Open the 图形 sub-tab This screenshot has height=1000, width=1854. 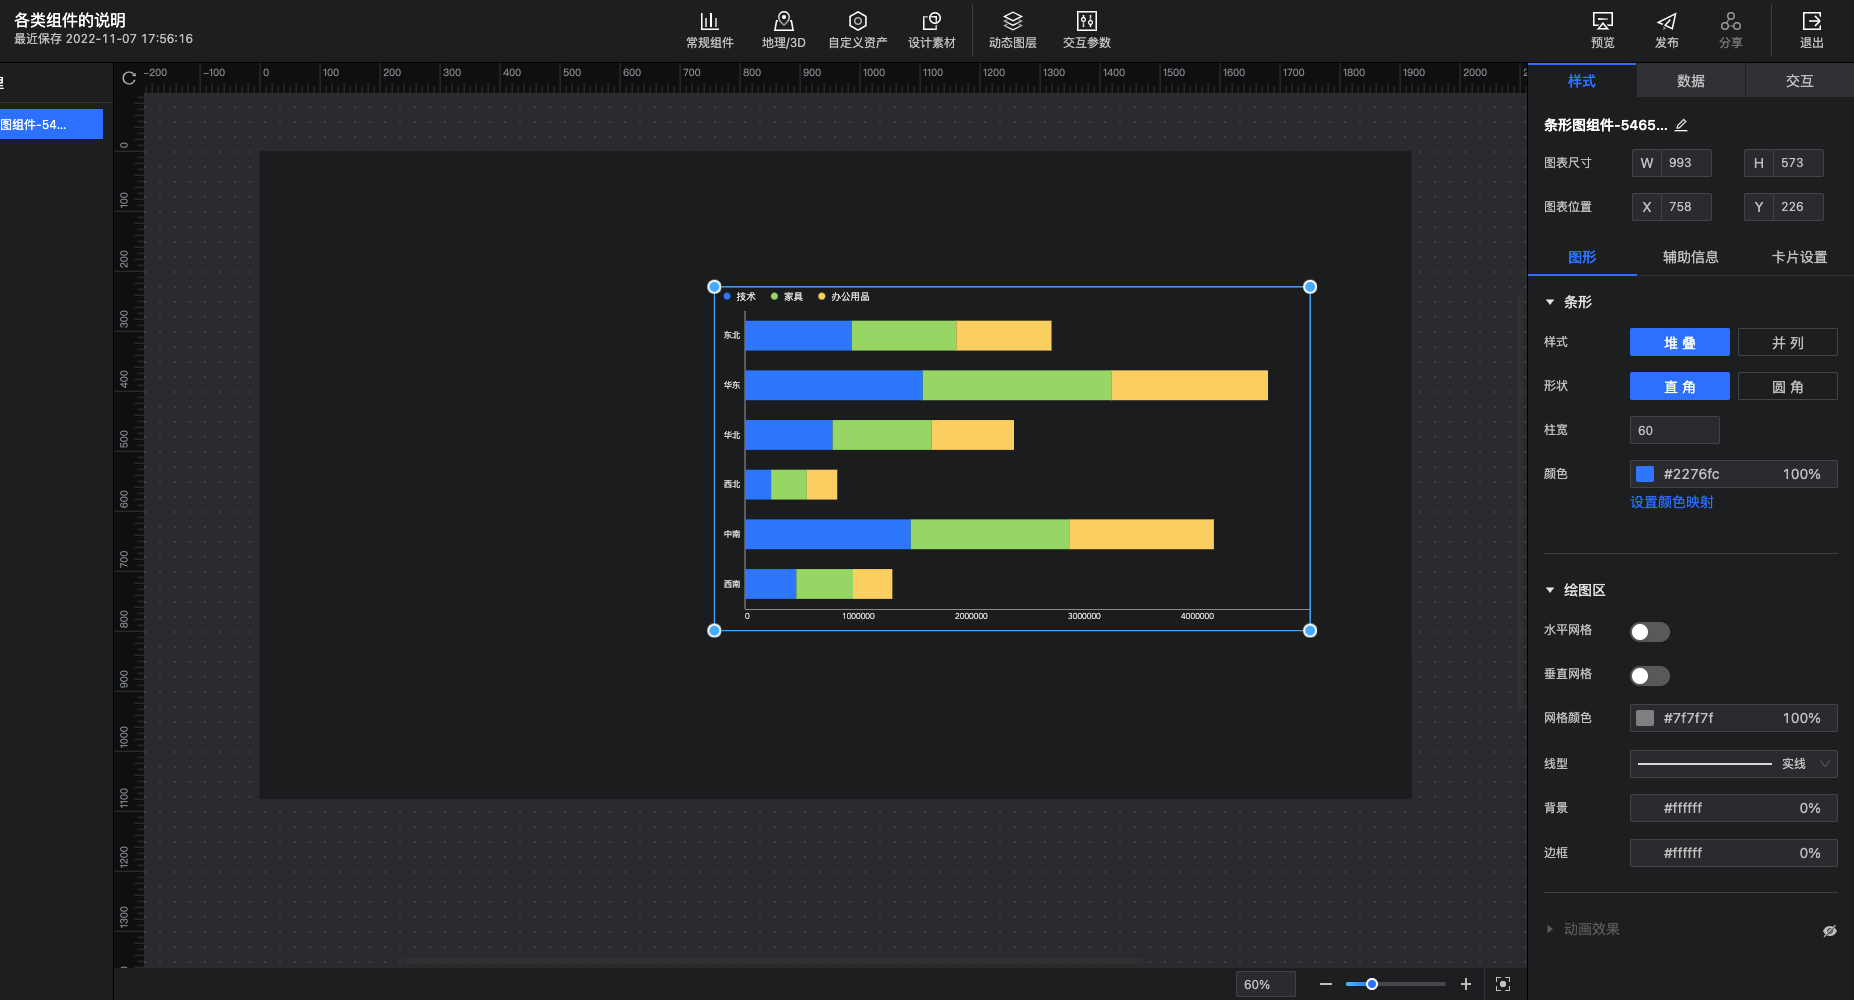(x=1582, y=257)
